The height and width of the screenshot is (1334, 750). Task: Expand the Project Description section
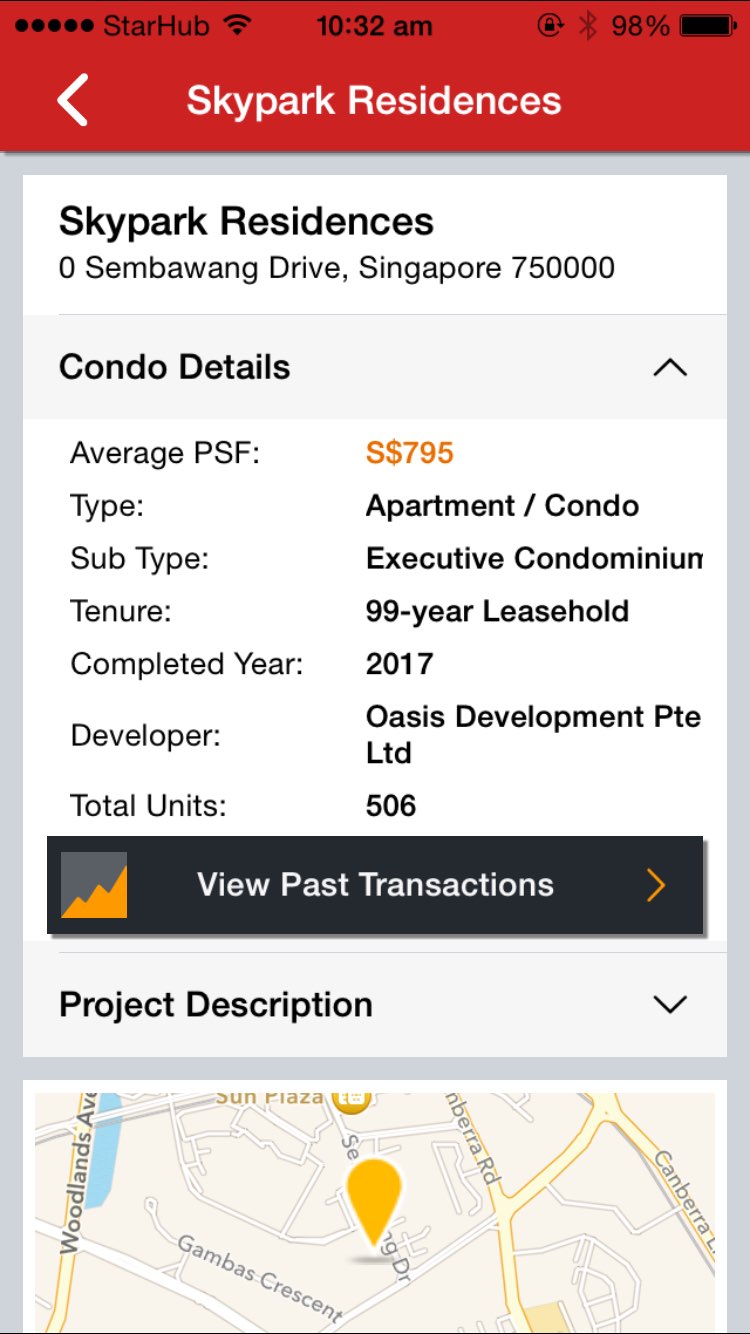point(669,1005)
